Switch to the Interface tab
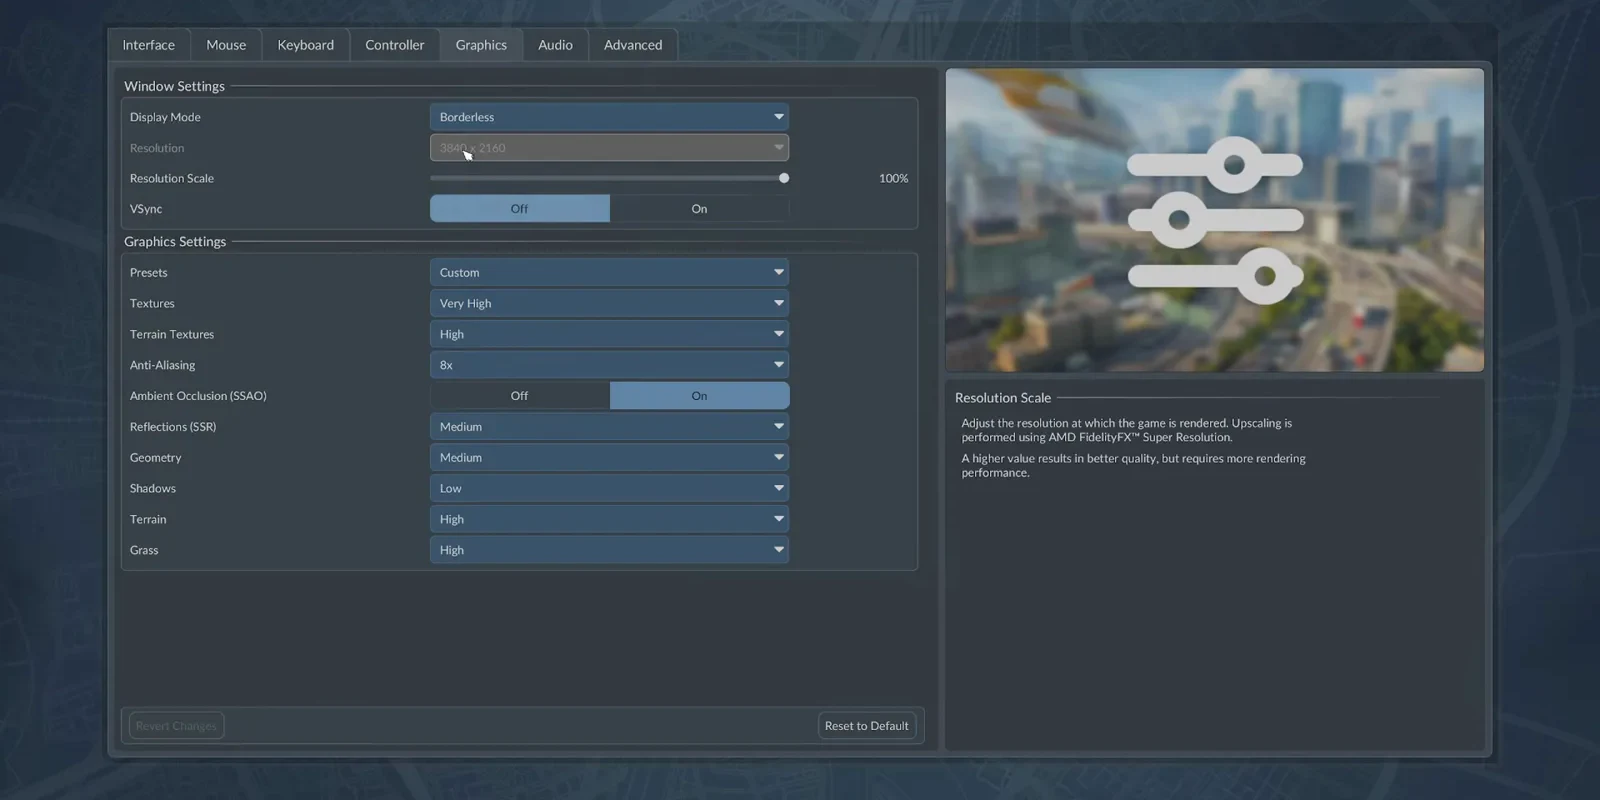The width and height of the screenshot is (1600, 800). (148, 45)
